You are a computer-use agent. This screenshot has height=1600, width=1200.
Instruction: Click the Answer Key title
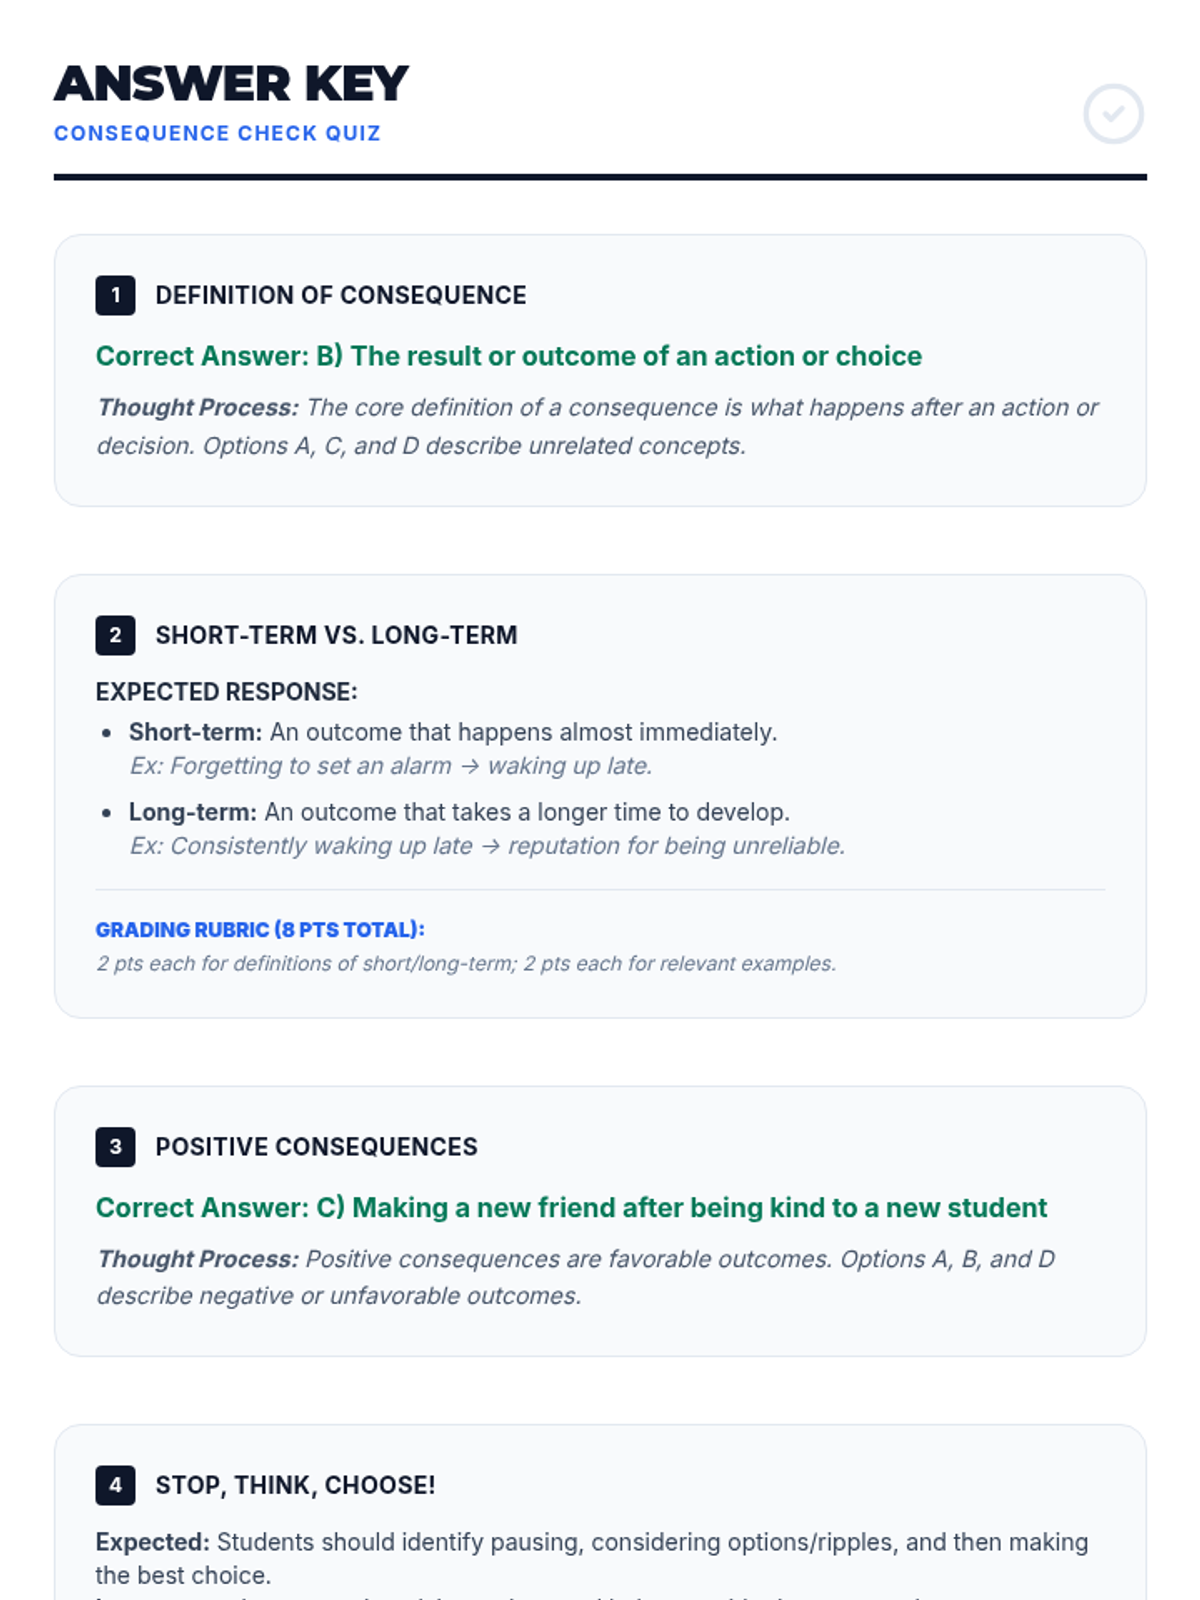[x=231, y=84]
